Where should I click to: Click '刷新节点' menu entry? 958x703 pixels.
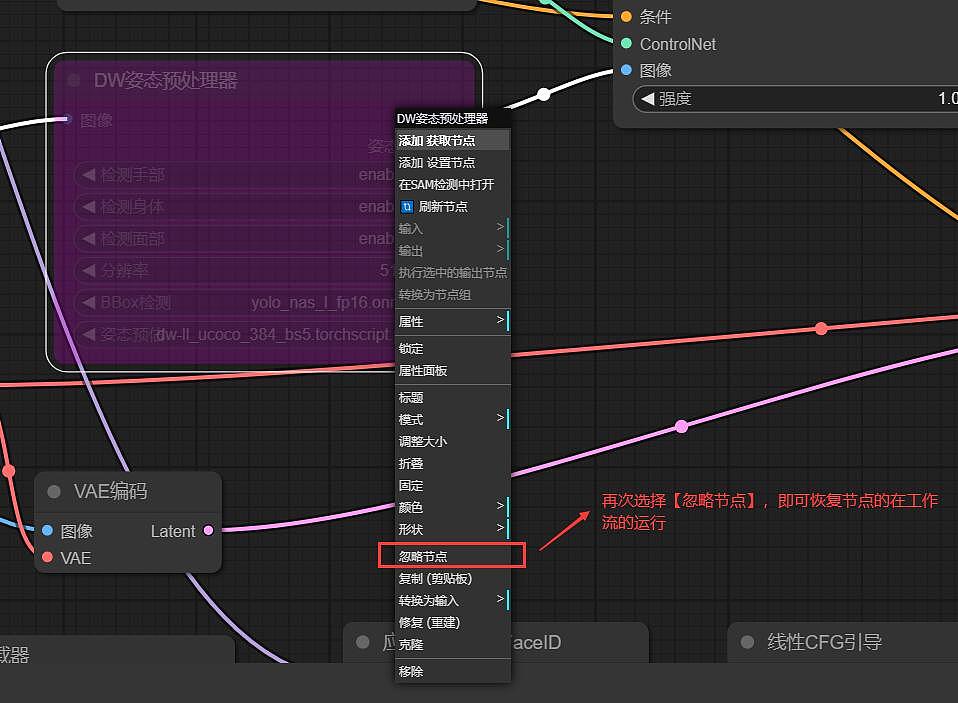point(452,206)
